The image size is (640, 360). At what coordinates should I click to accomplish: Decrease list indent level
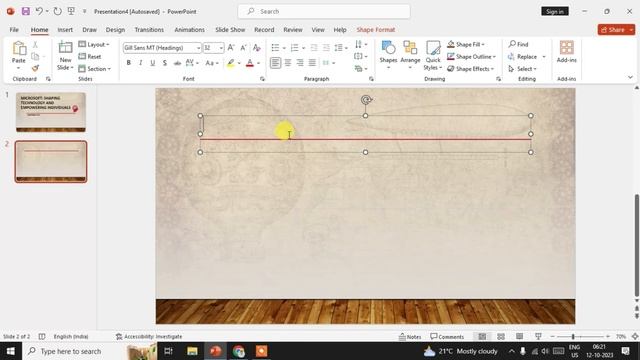pyautogui.click(x=313, y=48)
